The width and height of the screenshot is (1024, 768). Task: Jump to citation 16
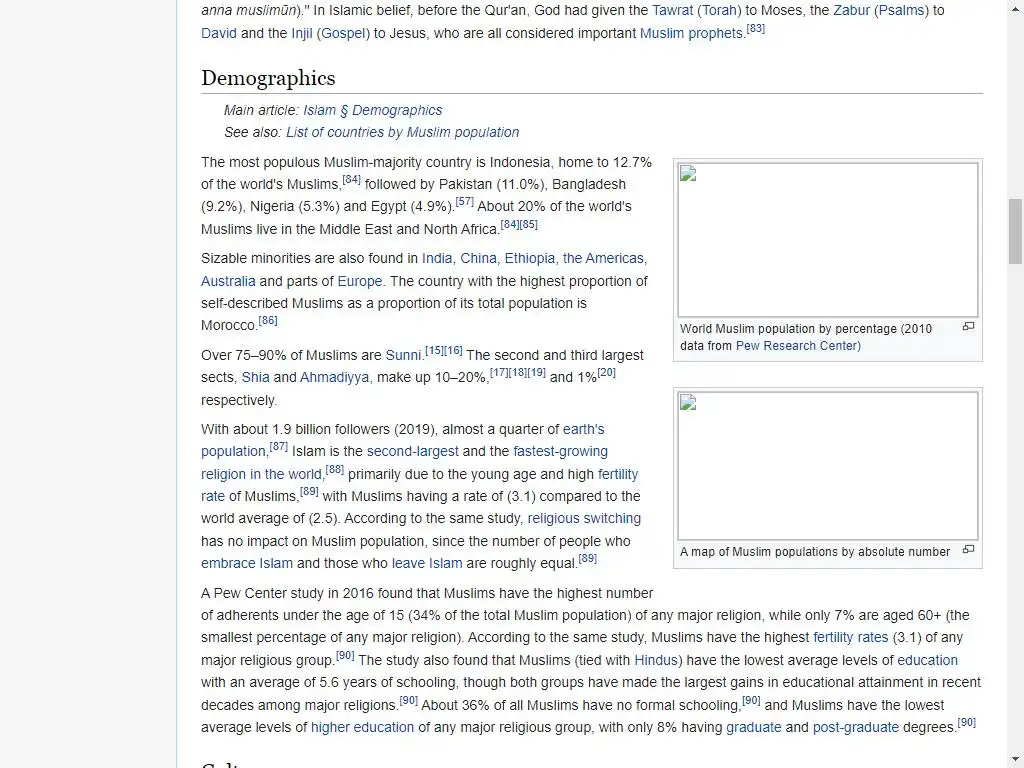[x=453, y=351]
